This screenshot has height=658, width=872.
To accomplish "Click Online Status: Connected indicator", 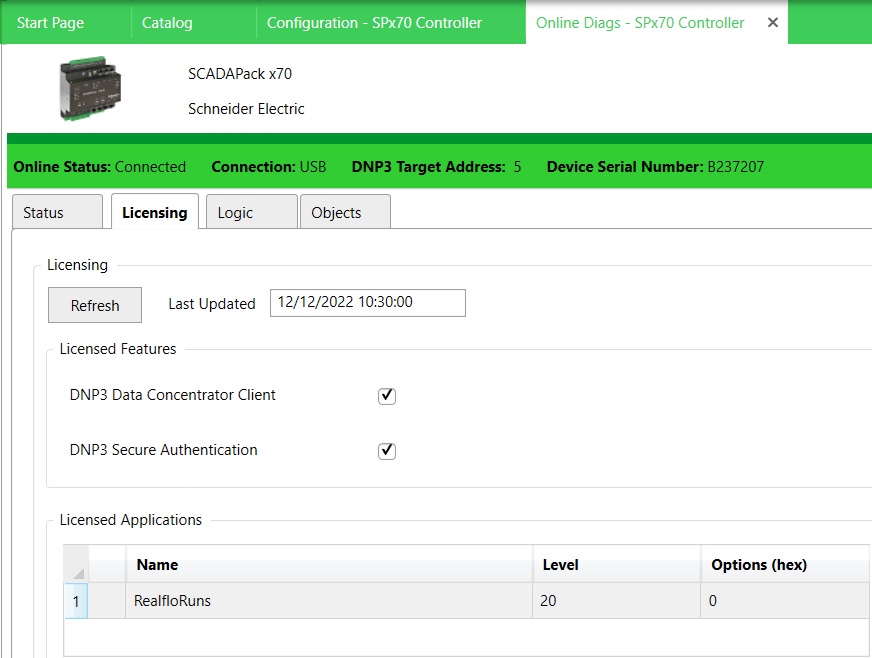I will click(x=100, y=167).
